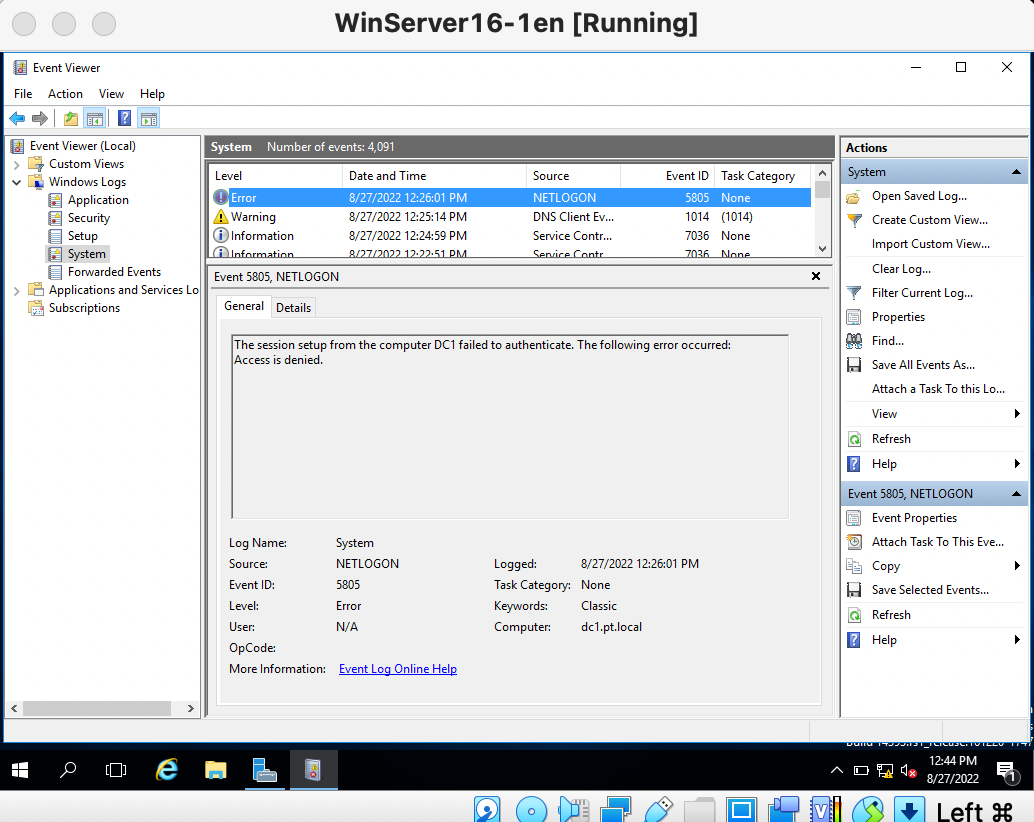Close the event preview pane
The height and width of the screenshot is (822, 1034).
click(x=816, y=276)
